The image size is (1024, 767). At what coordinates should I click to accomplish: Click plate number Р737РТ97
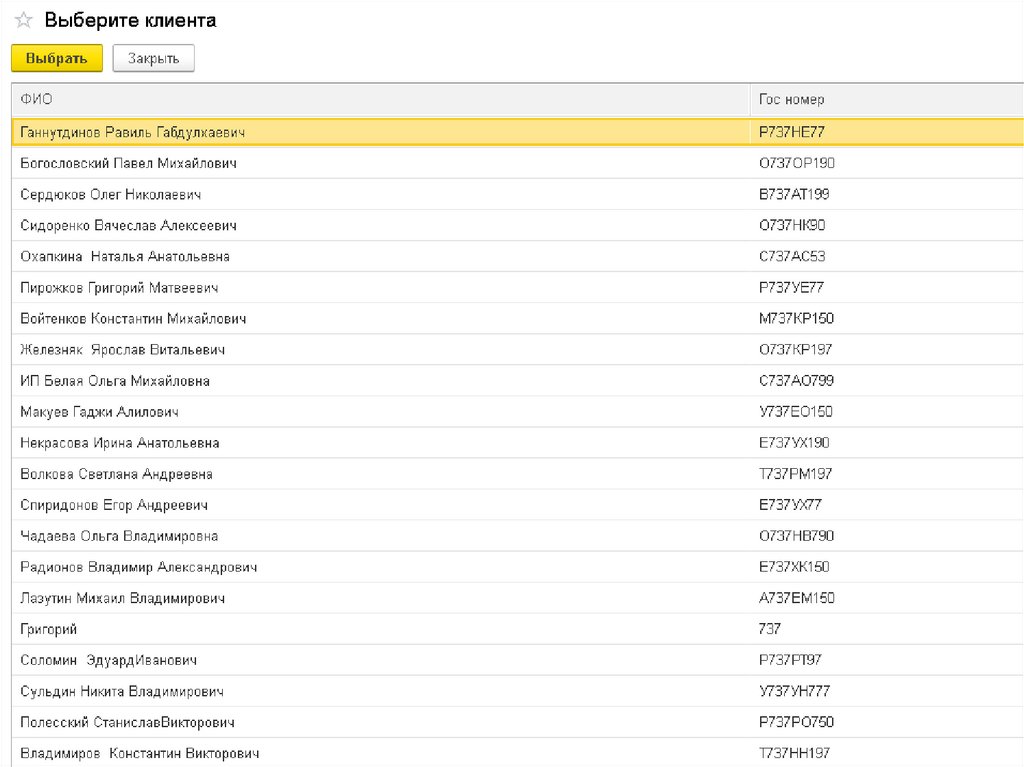[x=791, y=660]
